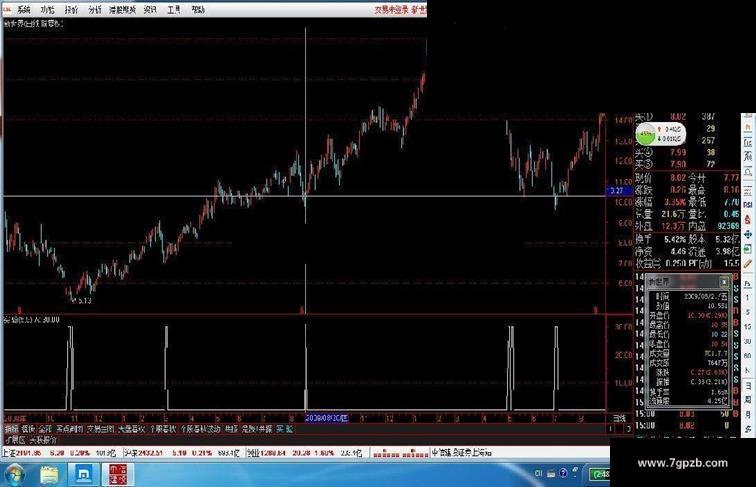Open the File Explorer taskbar icon

tap(49, 475)
